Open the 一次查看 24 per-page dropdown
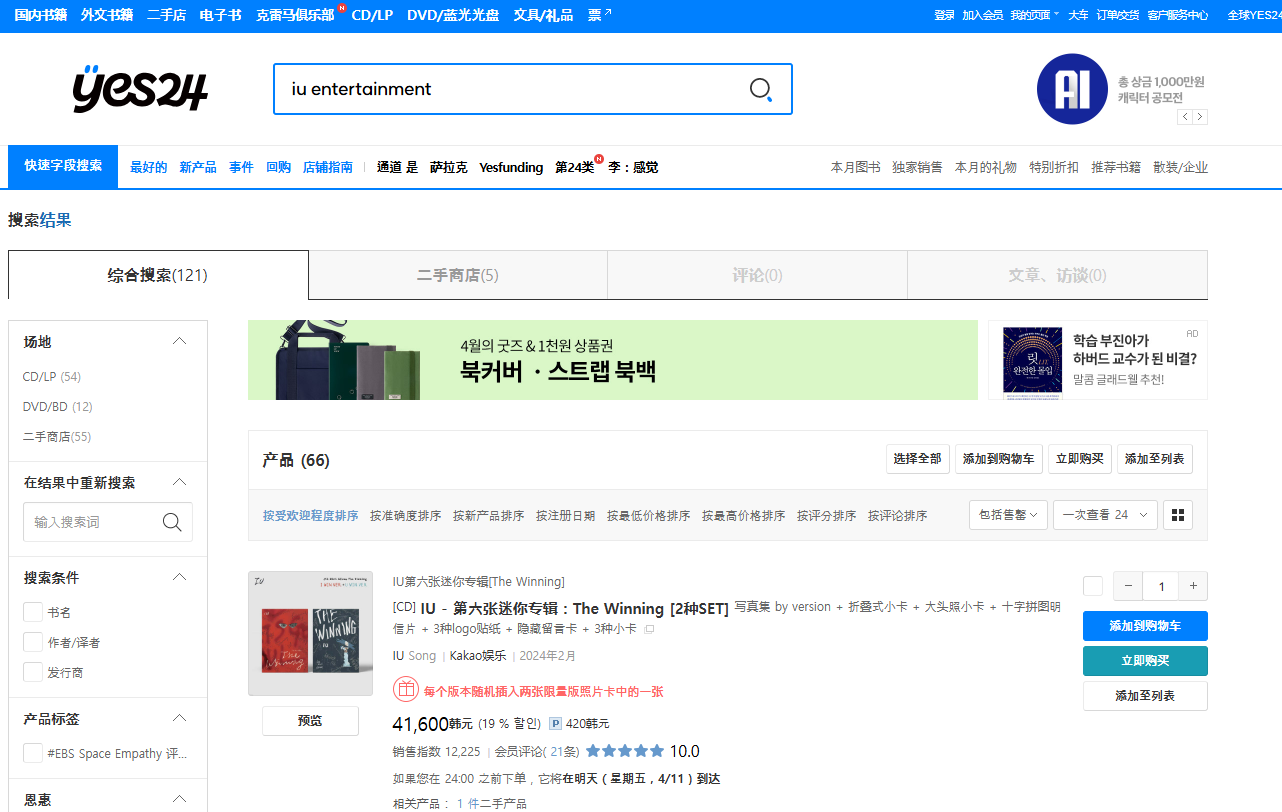The width and height of the screenshot is (1282, 812). coord(1106,515)
